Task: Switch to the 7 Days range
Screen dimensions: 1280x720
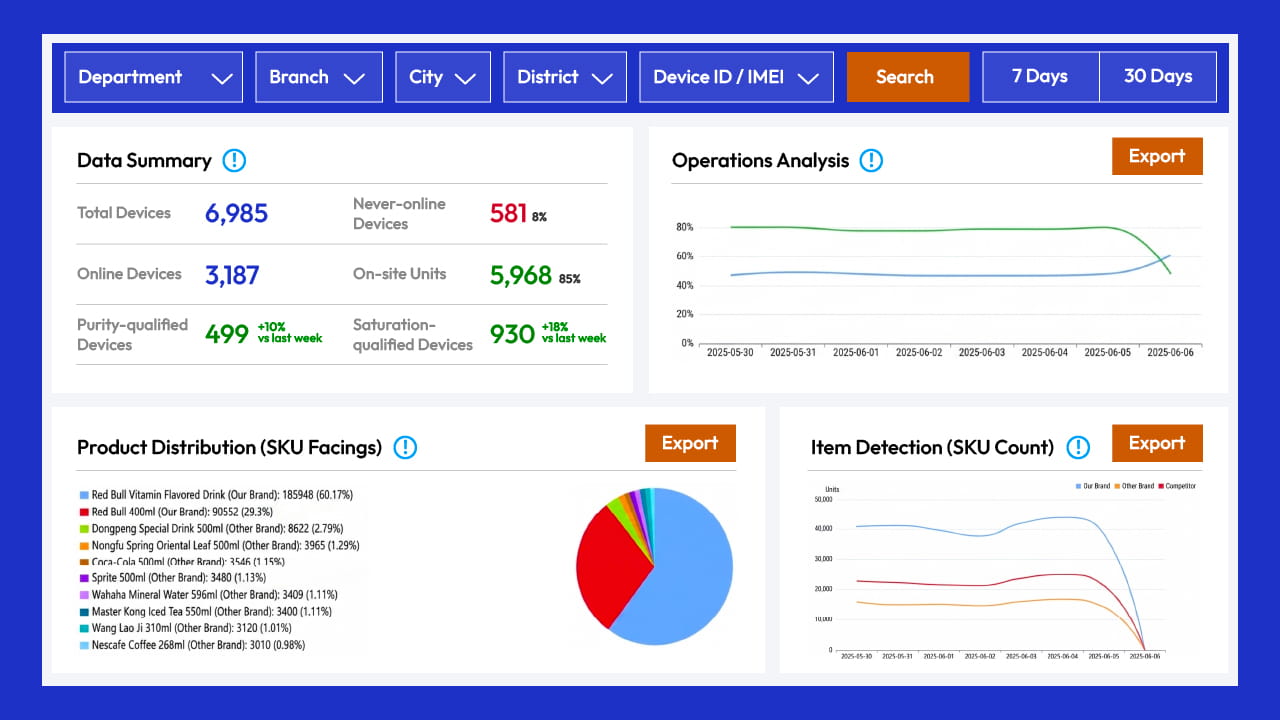Action: (x=1040, y=77)
